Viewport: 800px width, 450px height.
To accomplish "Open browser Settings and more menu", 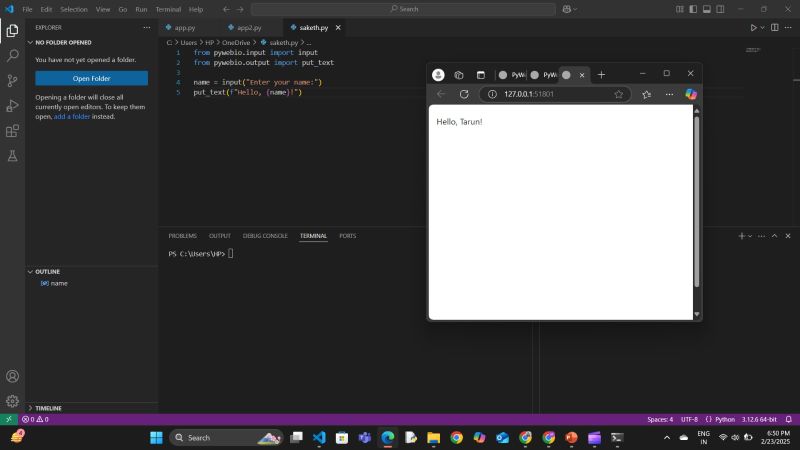I will [x=669, y=94].
